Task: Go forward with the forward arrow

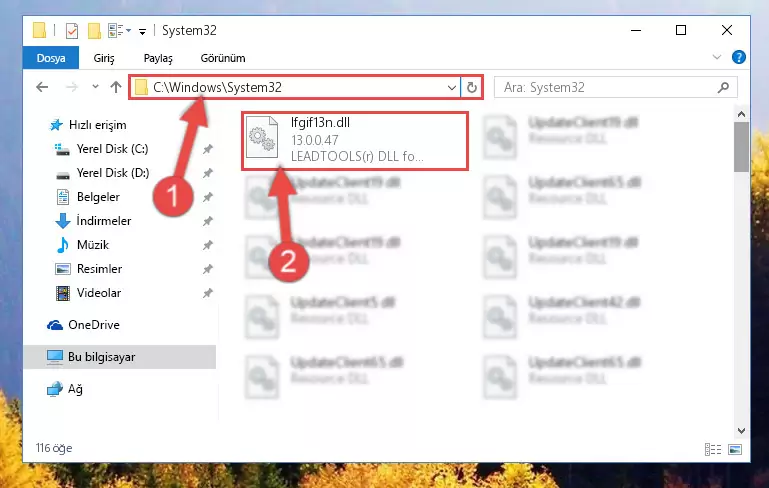Action: [x=72, y=87]
